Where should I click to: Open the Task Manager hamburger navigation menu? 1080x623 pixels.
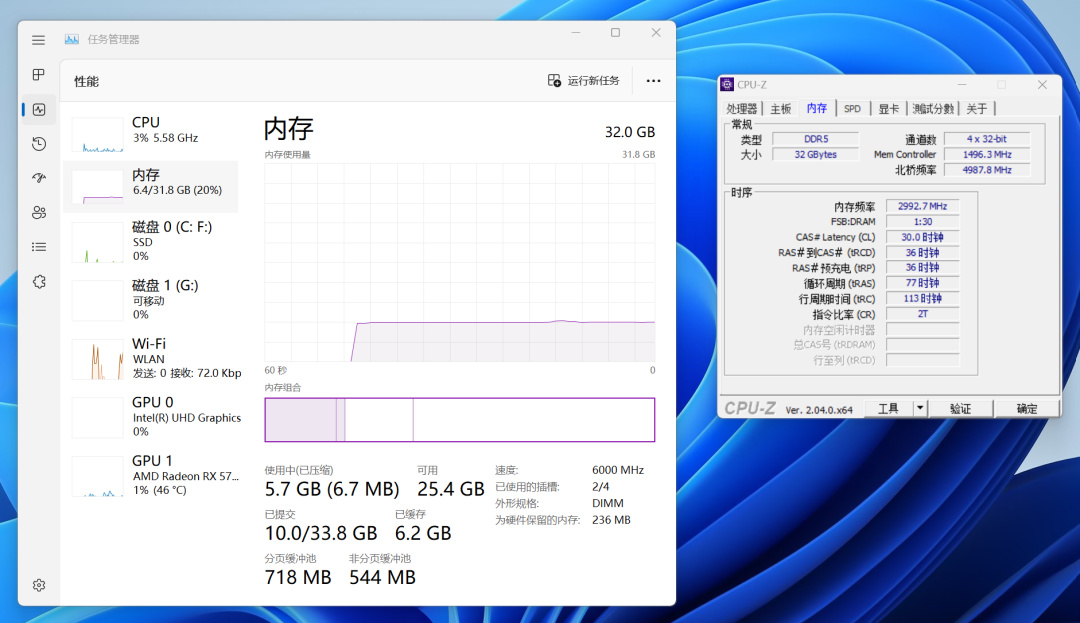click(x=39, y=40)
